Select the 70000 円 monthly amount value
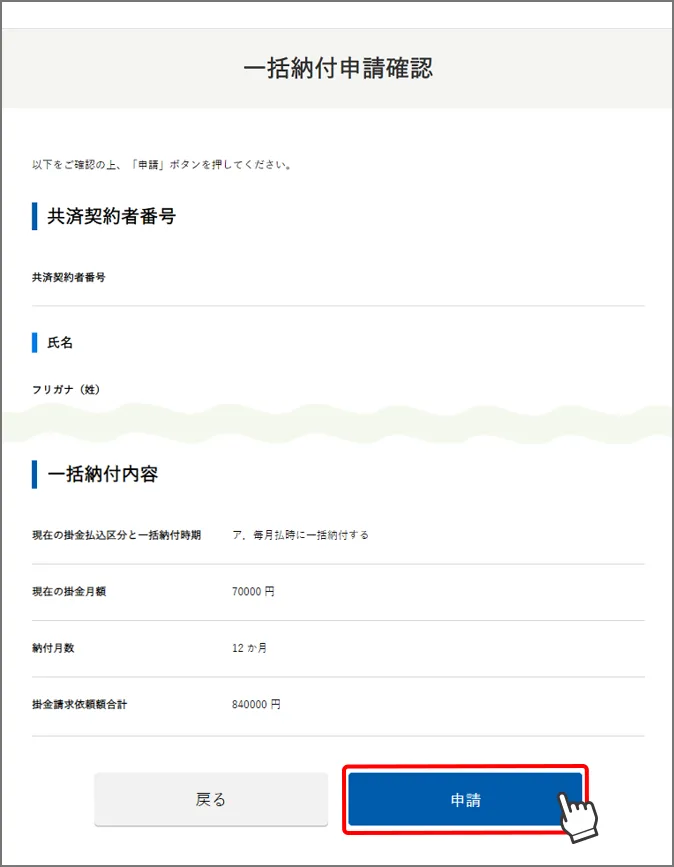Viewport: 674px width, 867px height. [x=253, y=592]
